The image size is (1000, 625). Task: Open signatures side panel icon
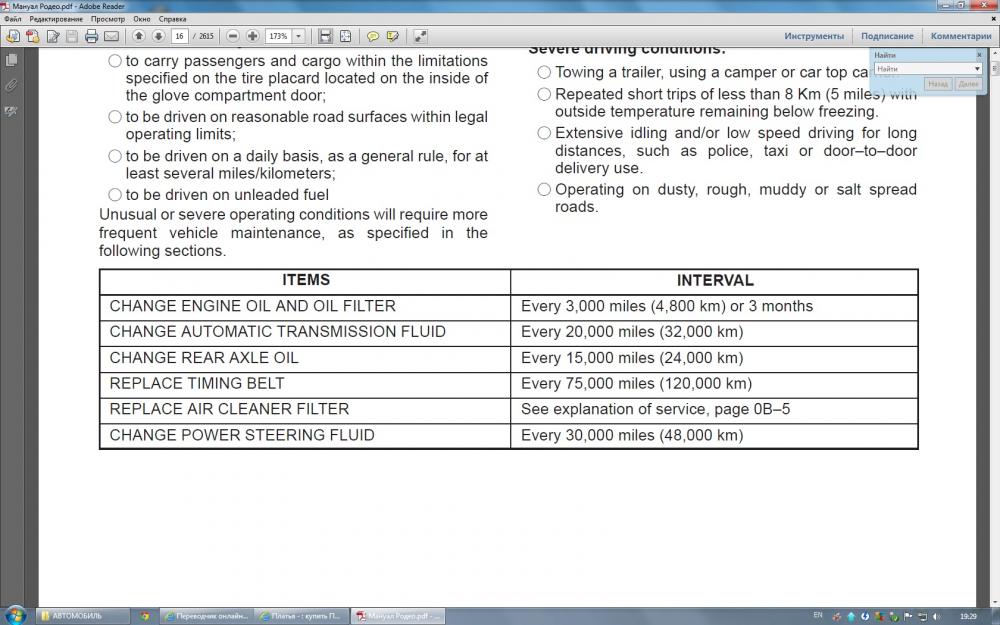point(11,111)
